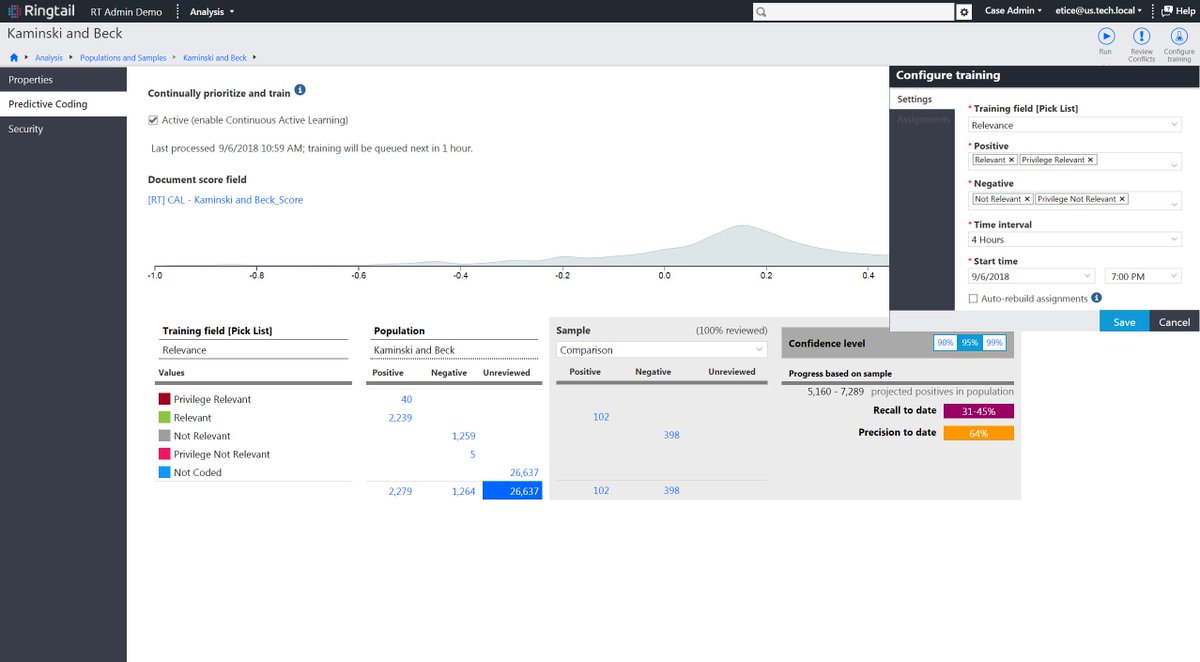Open the CAL Kaminski and Beck_Score link
Image resolution: width=1200 pixels, height=662 pixels.
pos(225,200)
